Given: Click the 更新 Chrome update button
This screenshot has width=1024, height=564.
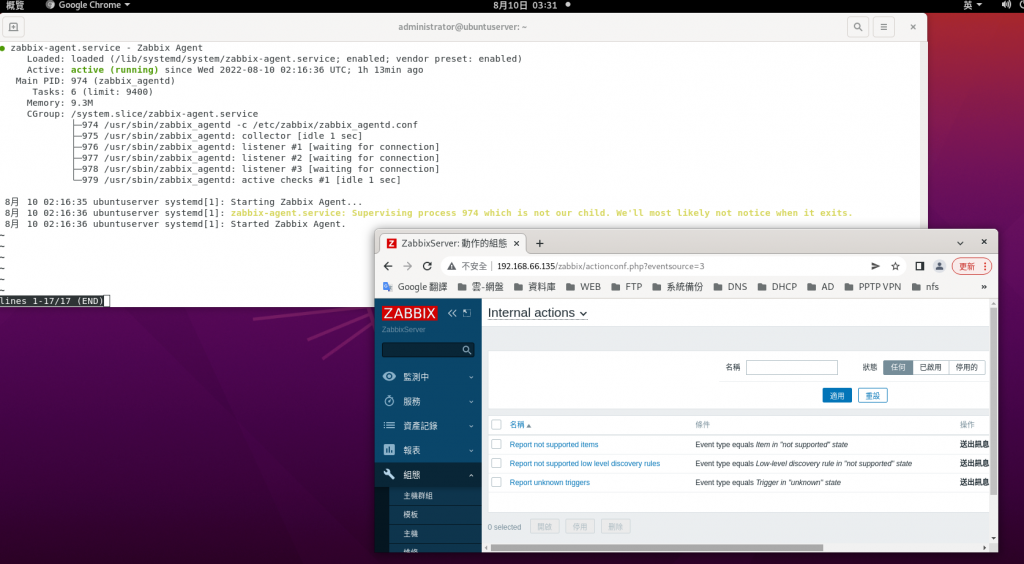Looking at the screenshot, I should click(972, 266).
